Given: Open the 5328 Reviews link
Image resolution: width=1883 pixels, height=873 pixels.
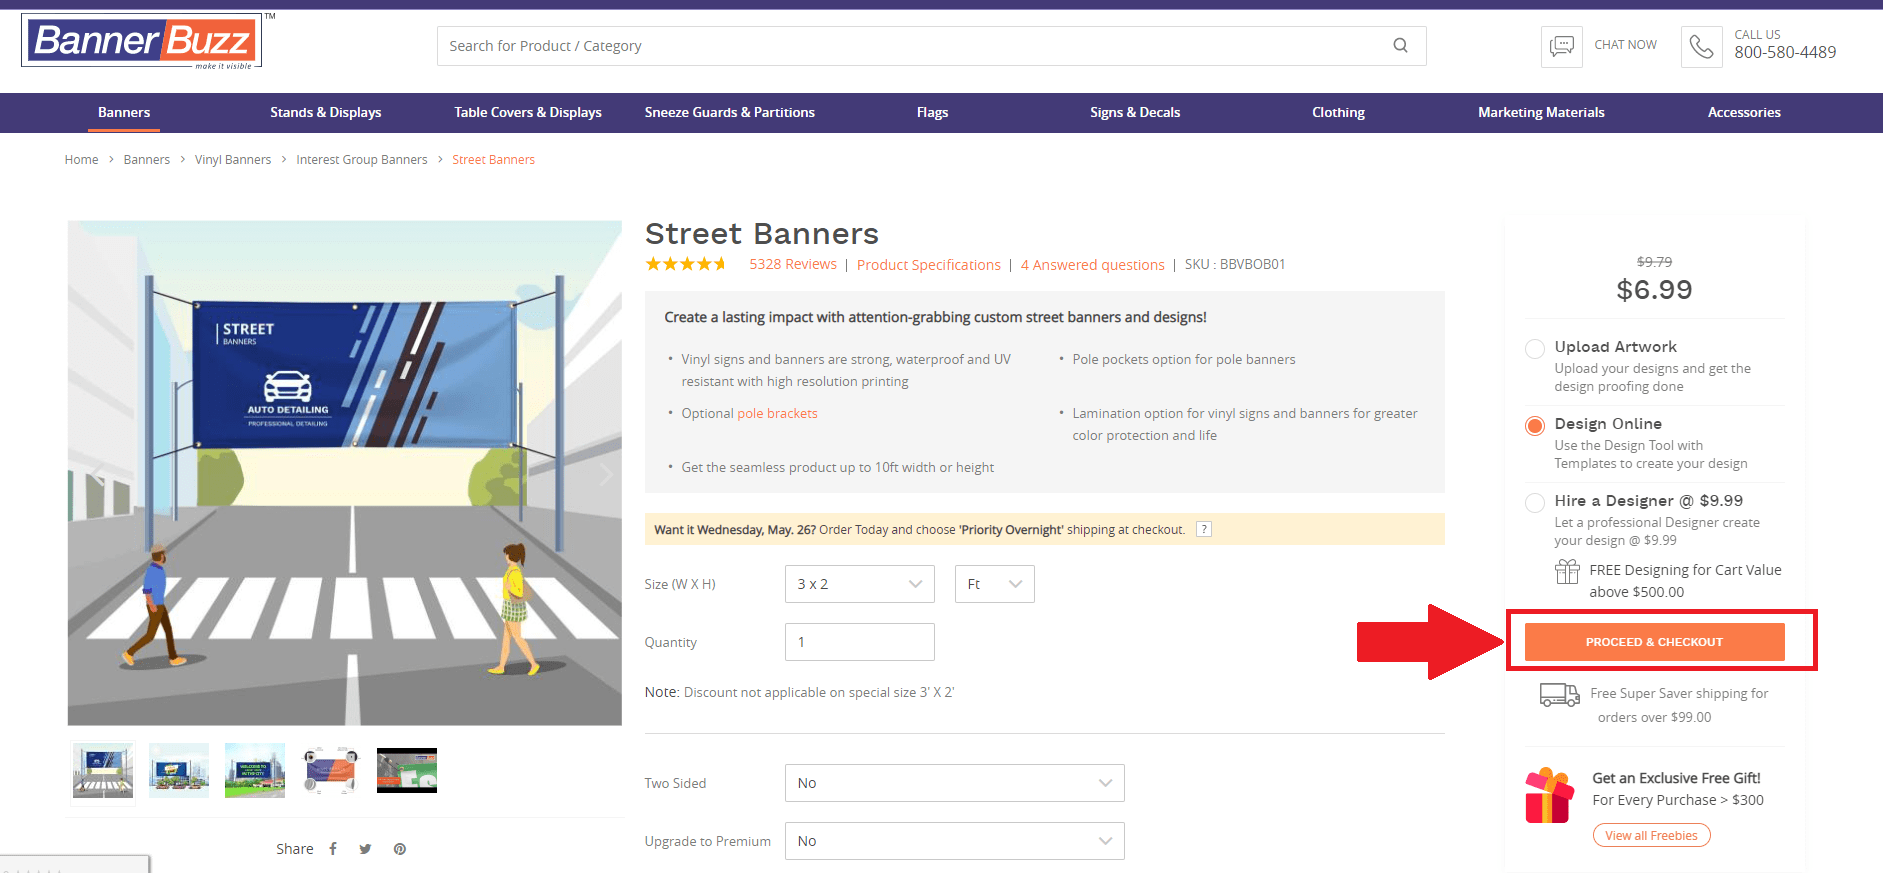Looking at the screenshot, I should [x=792, y=264].
